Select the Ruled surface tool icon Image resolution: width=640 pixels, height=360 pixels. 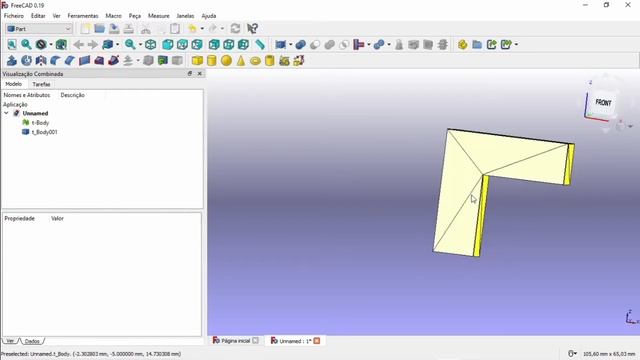84,61
